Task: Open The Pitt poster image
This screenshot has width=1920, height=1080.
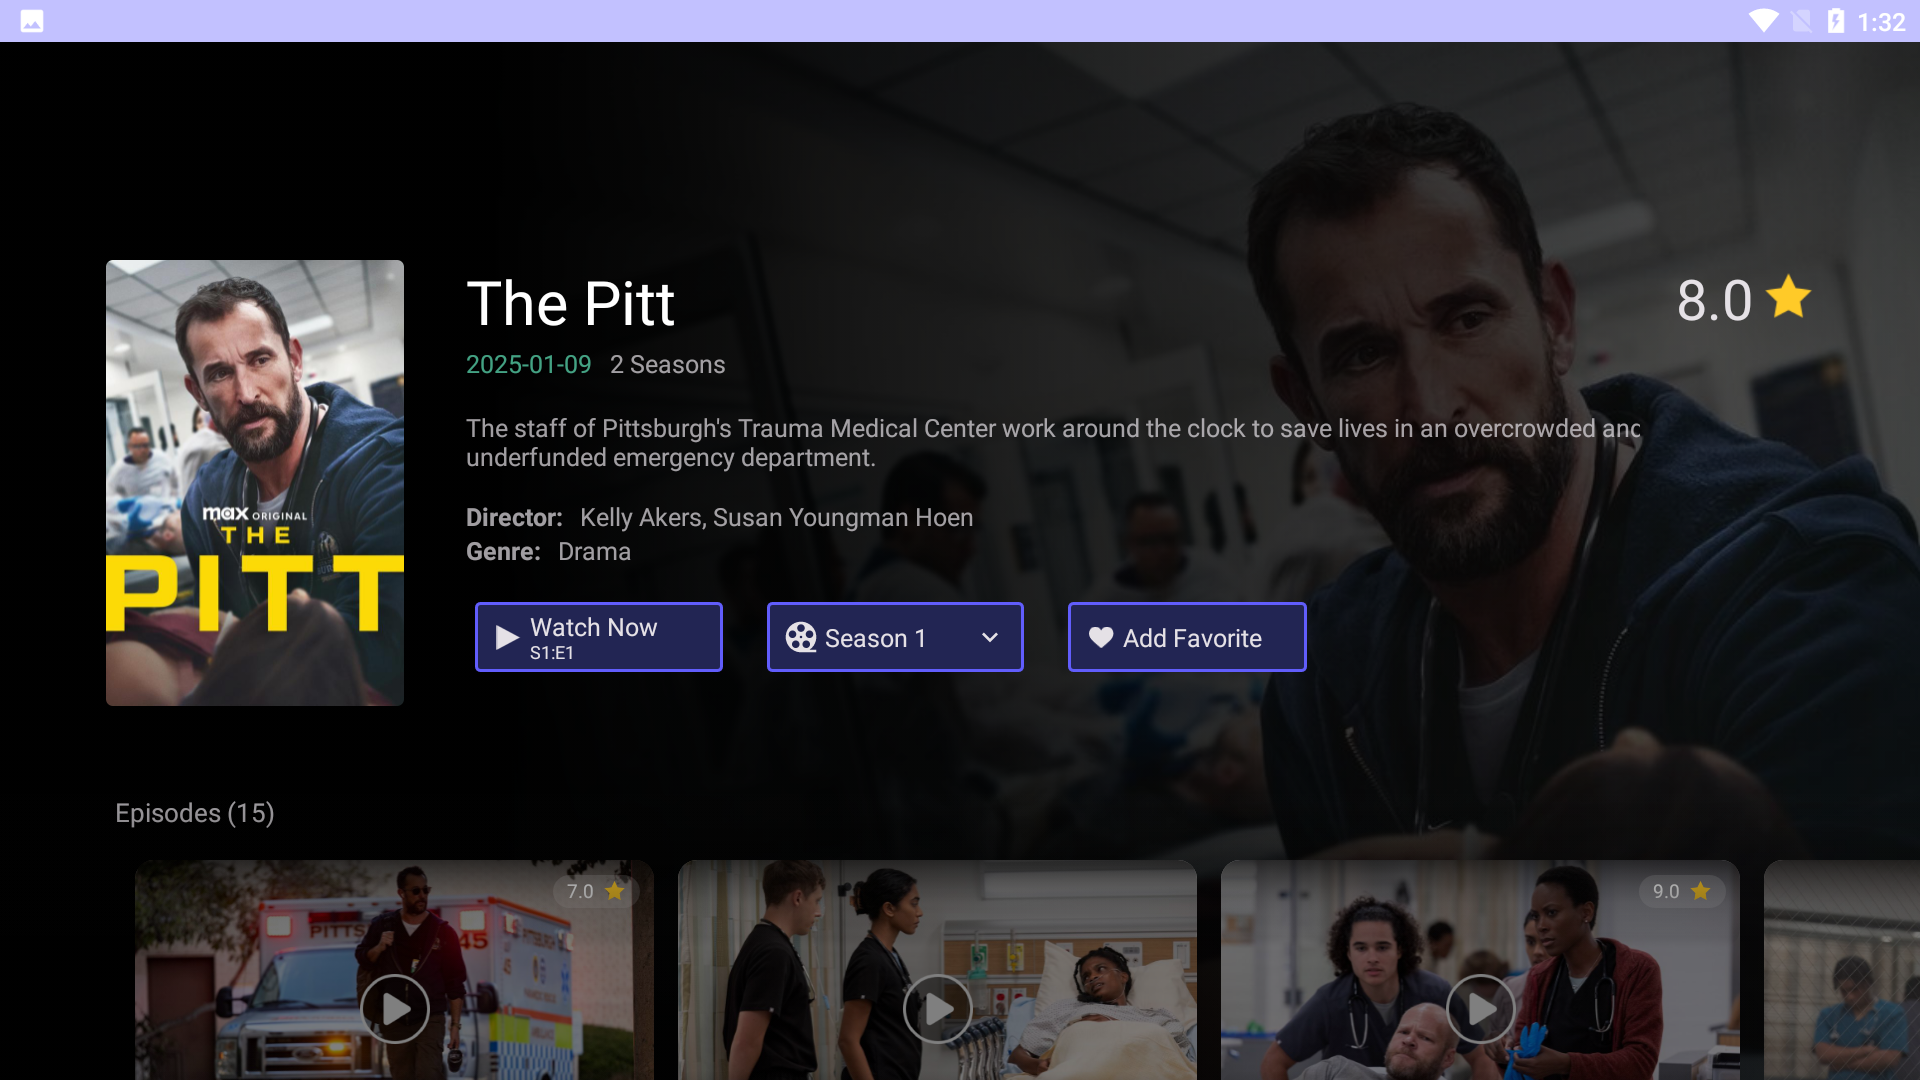Action: tap(255, 483)
